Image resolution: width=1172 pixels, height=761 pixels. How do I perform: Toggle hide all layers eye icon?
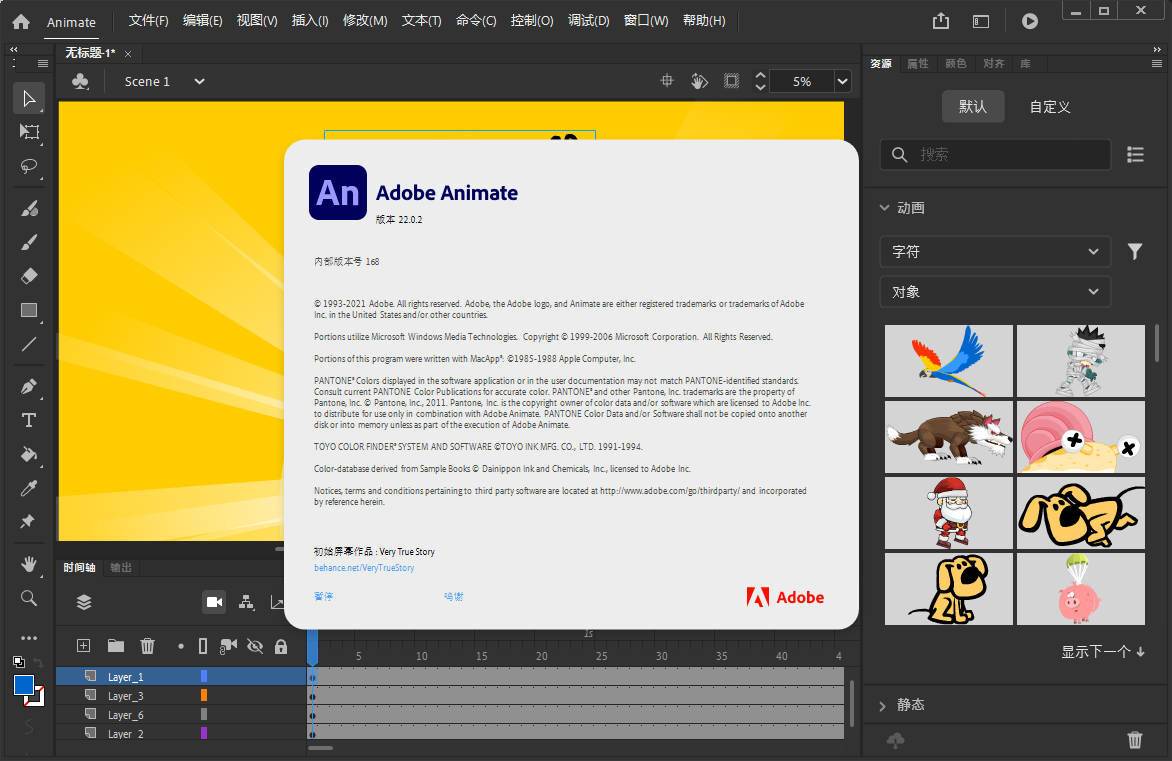point(255,646)
